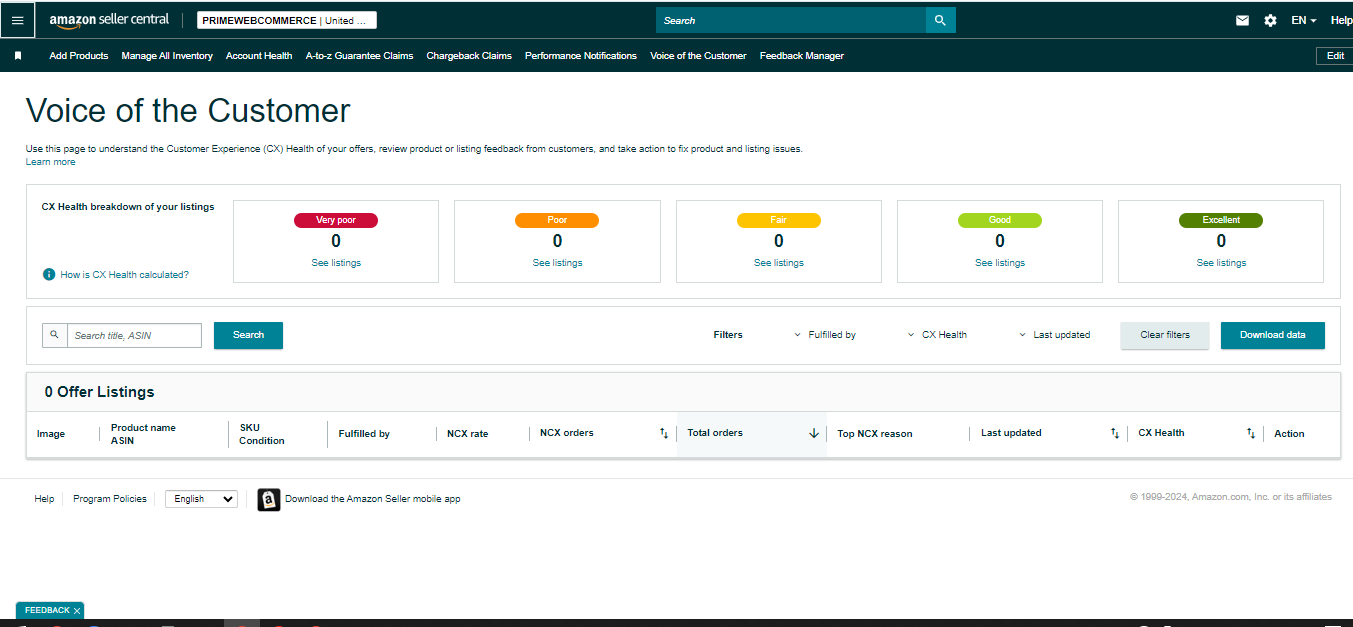Open the Learn more link
Screen dimensions: 1353x627
click(x=50, y=162)
